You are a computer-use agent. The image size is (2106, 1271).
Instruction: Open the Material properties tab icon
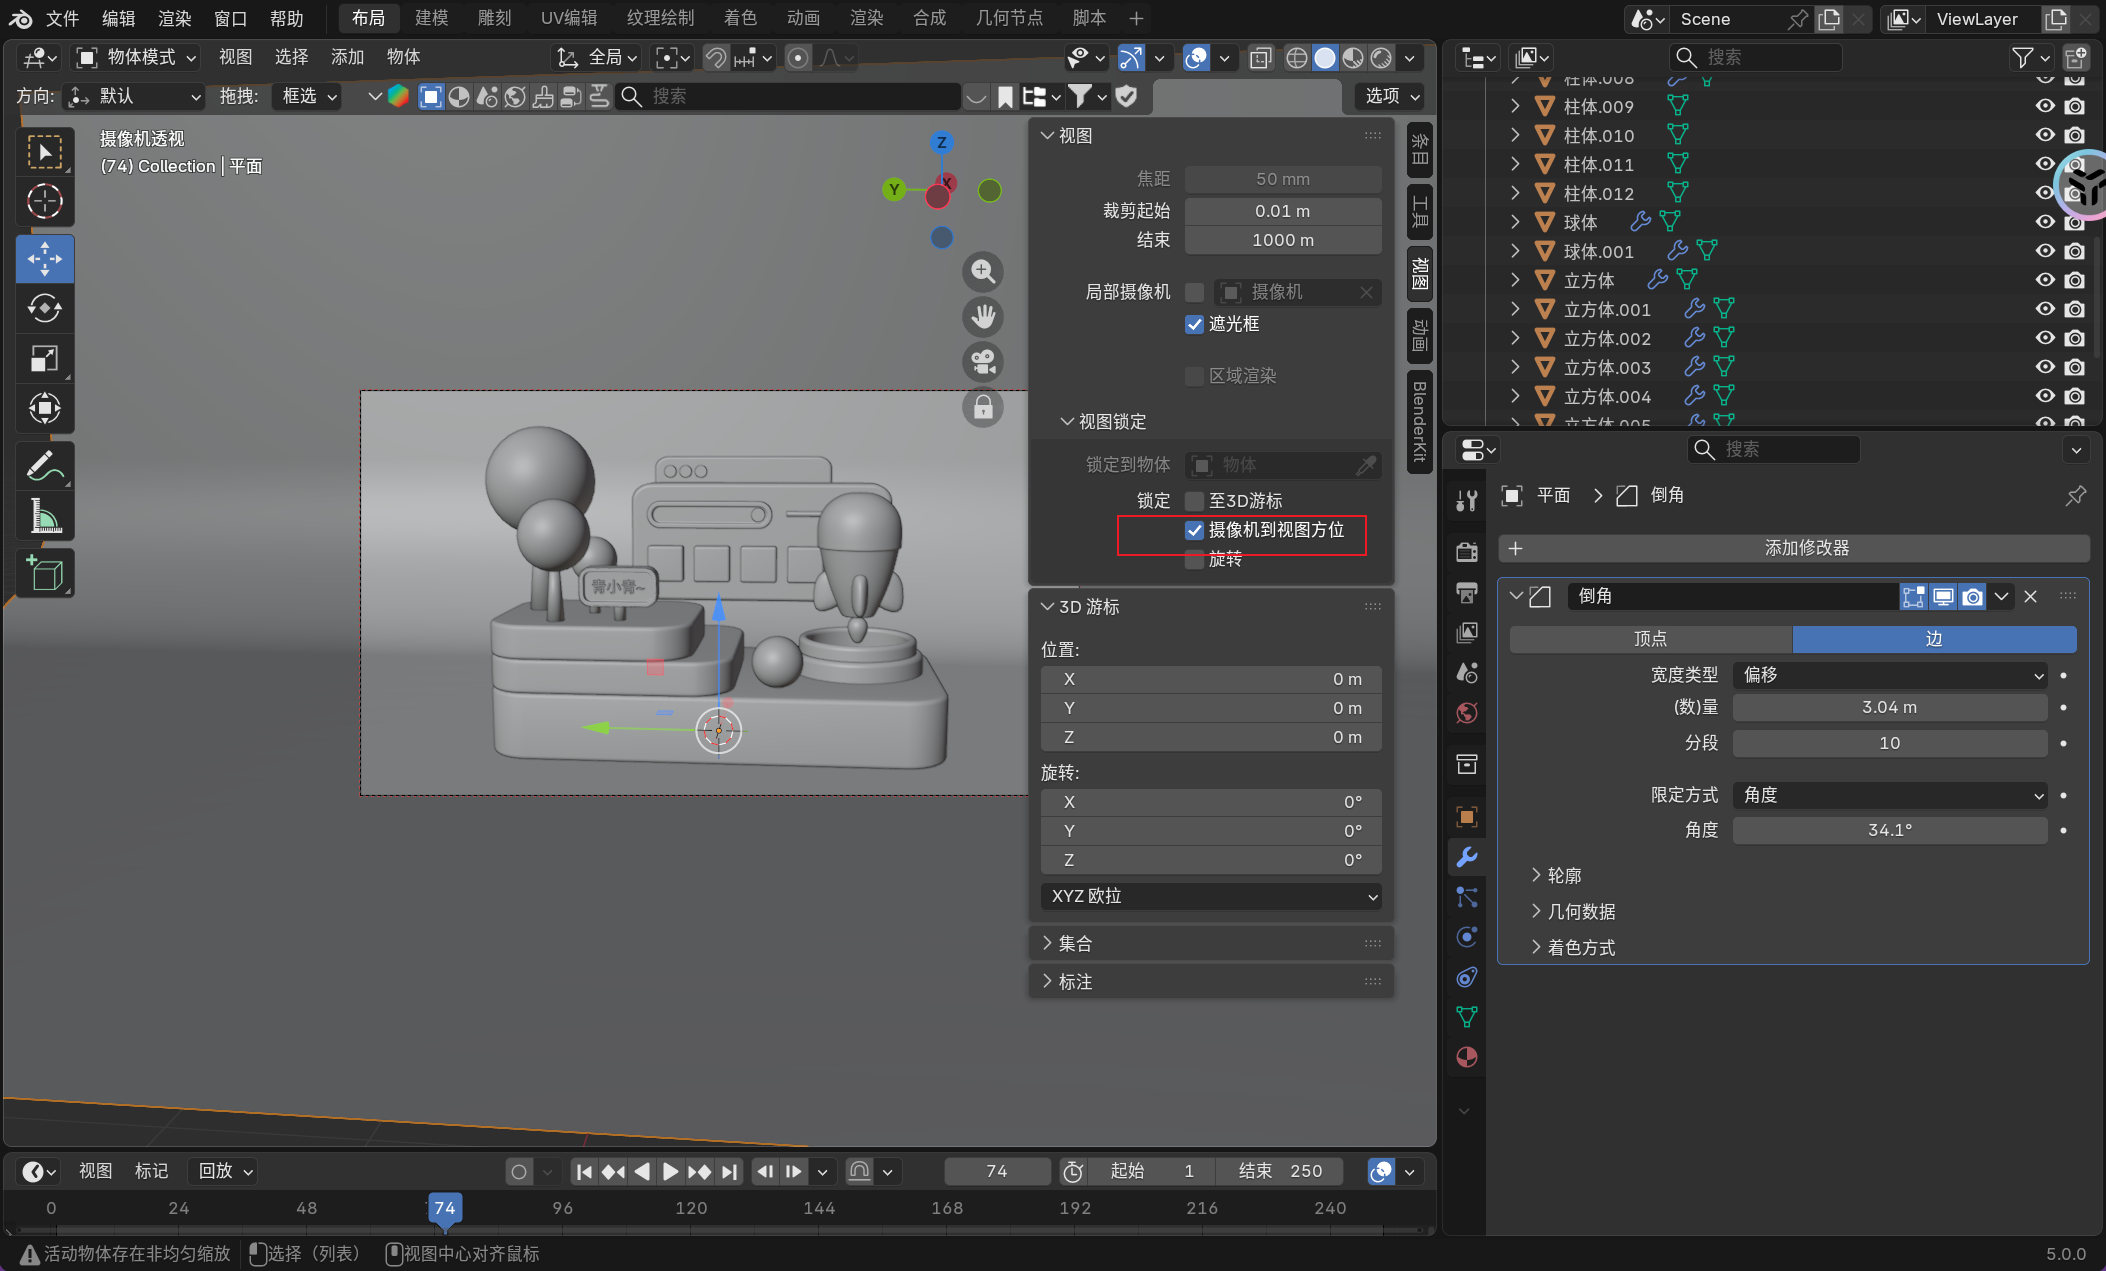pos(1467,1057)
